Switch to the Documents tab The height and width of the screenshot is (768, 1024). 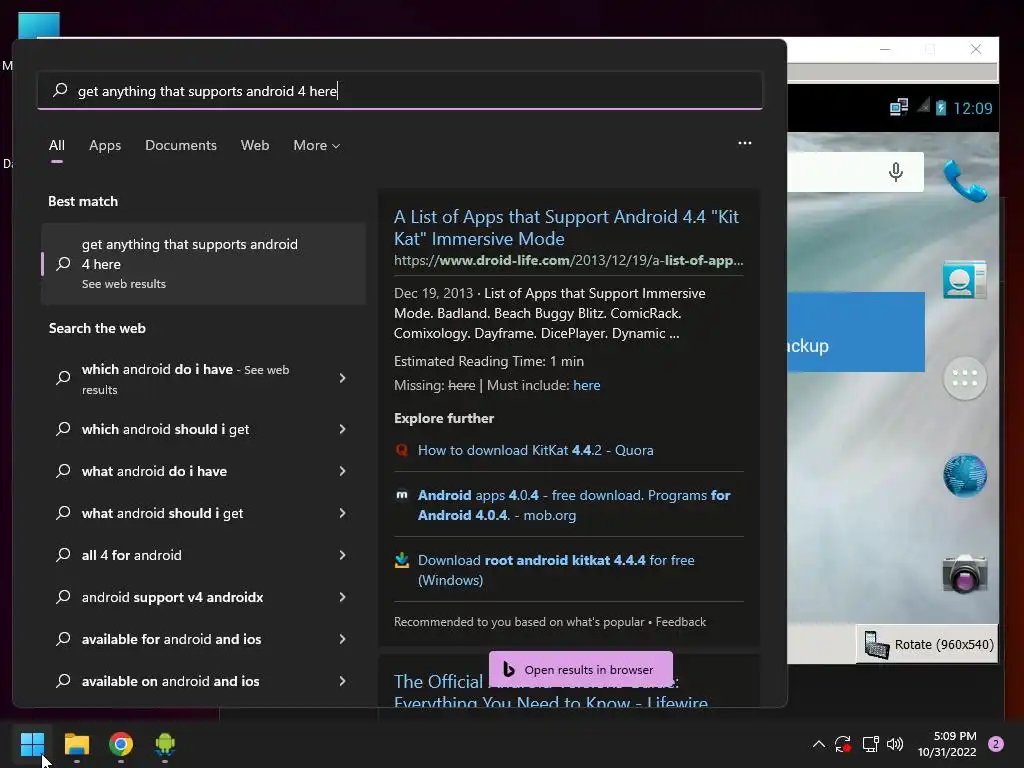click(181, 145)
